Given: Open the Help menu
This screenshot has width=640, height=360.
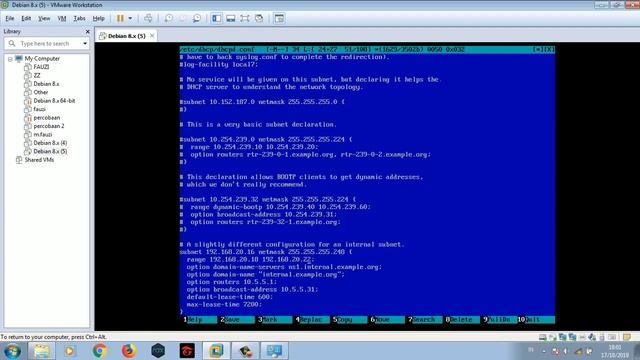Looking at the screenshot, I should pyautogui.click(x=98, y=18).
